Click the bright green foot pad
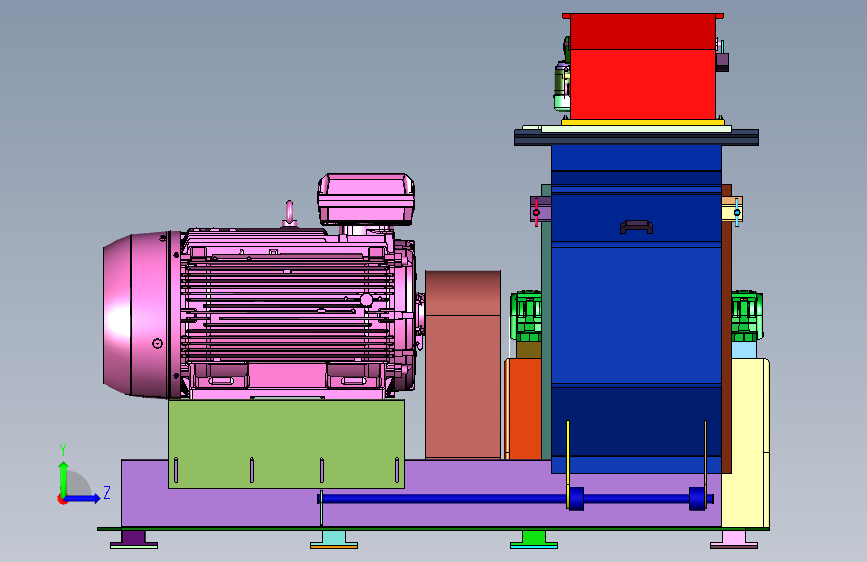This screenshot has width=867, height=562. pos(534,539)
